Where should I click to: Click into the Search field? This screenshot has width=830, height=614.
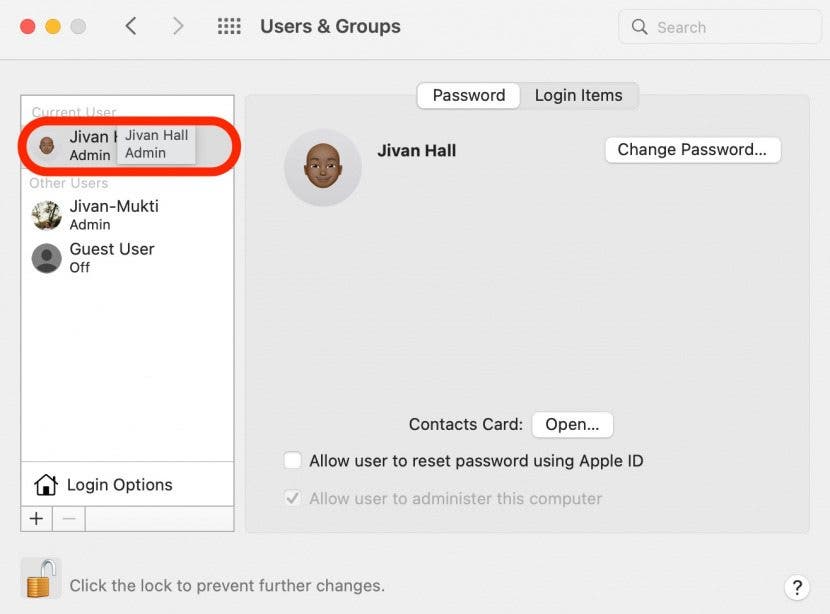click(720, 27)
